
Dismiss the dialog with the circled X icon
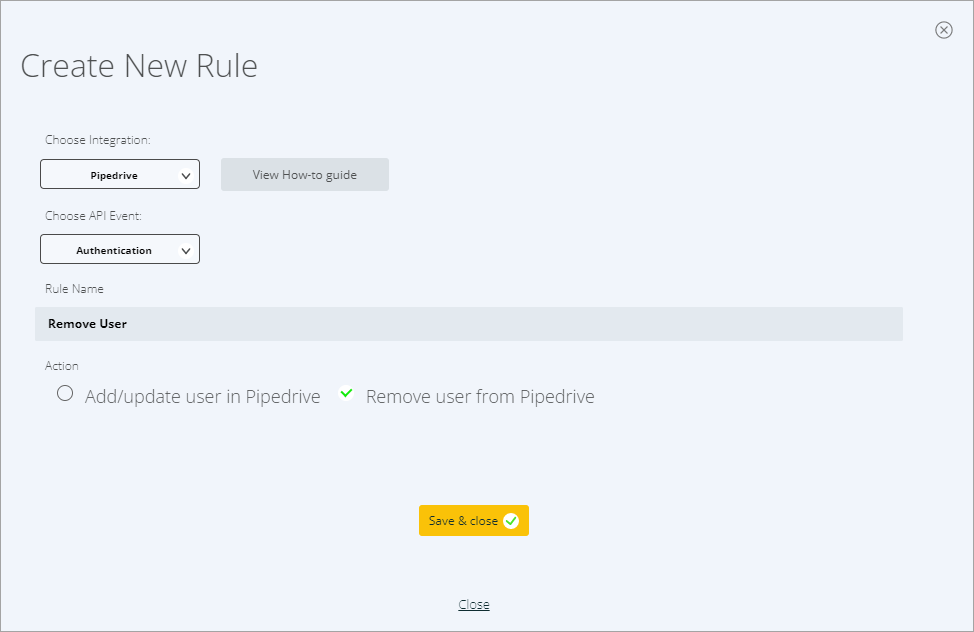click(944, 30)
